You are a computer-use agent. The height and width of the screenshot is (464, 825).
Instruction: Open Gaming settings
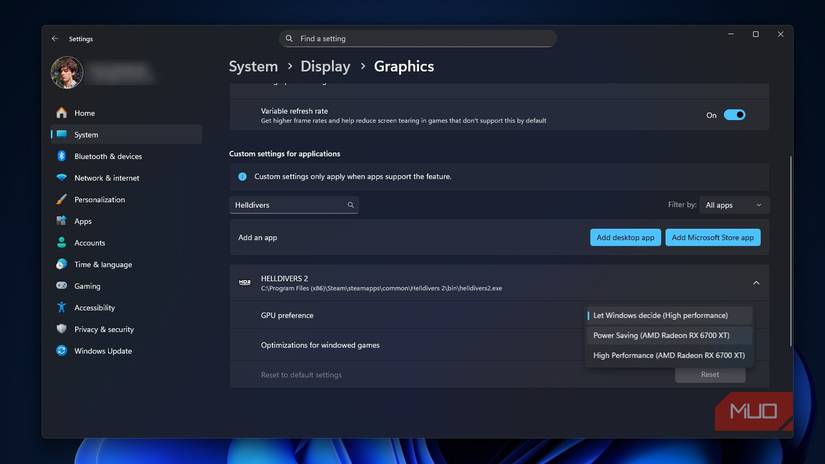(x=126, y=286)
